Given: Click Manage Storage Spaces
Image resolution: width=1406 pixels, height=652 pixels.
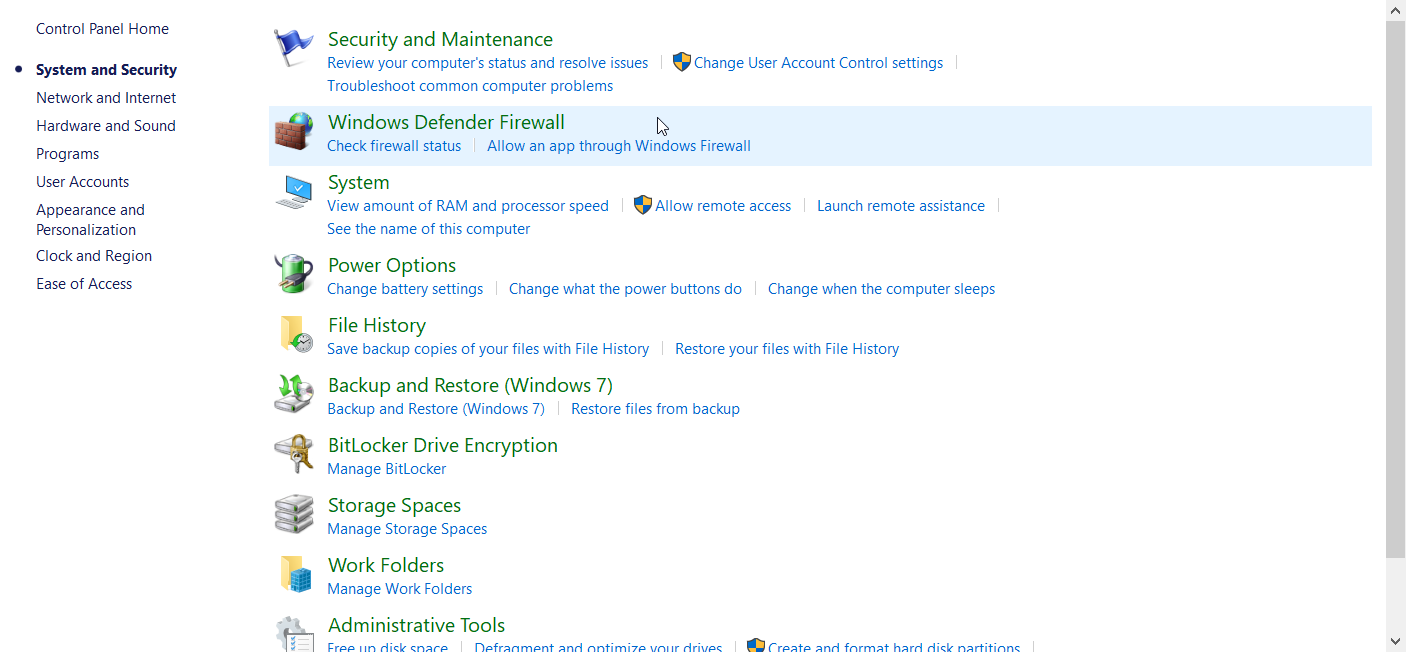Looking at the screenshot, I should [407, 529].
